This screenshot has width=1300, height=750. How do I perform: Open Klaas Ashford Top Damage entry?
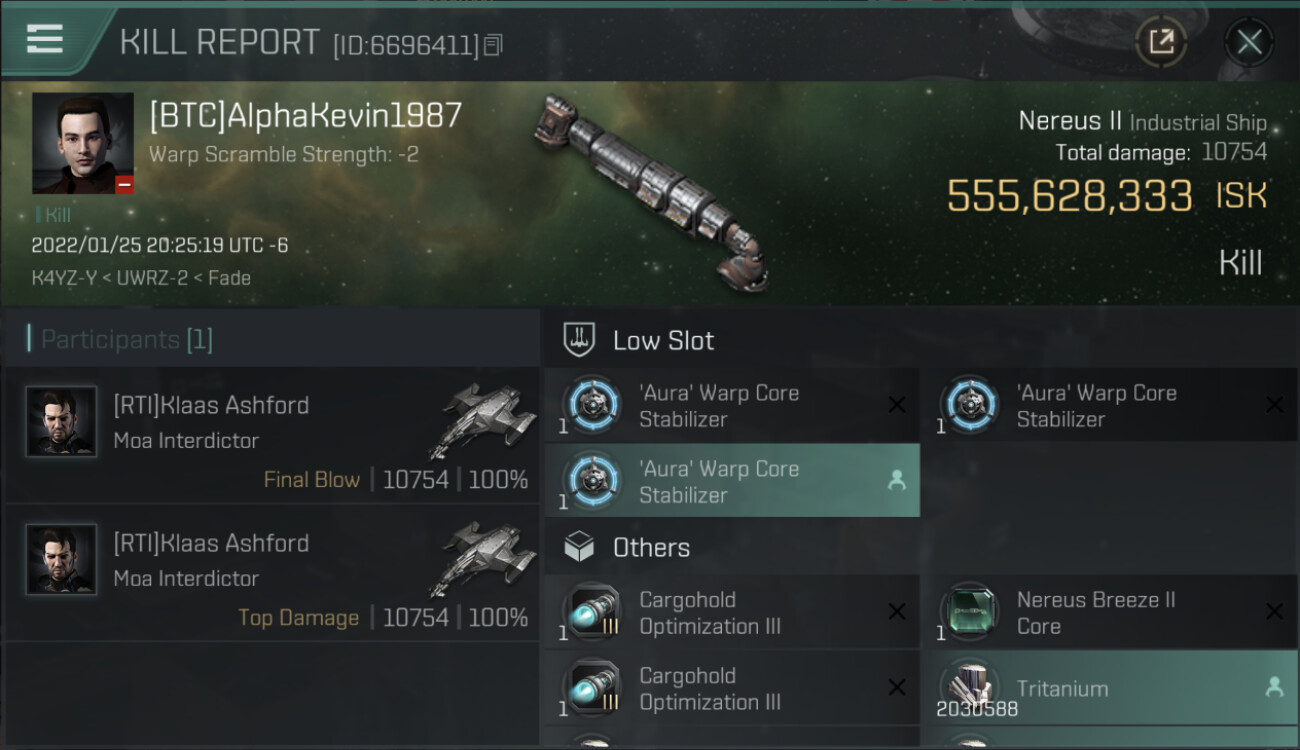(272, 573)
